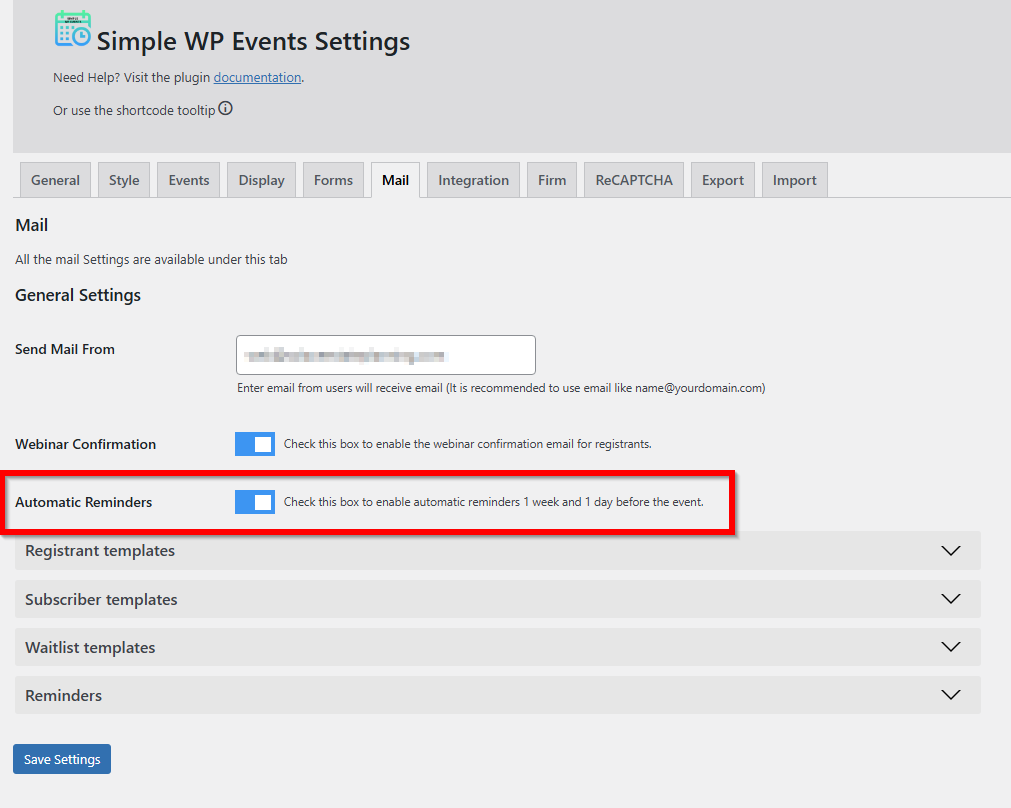Open the Import tab

tap(794, 180)
